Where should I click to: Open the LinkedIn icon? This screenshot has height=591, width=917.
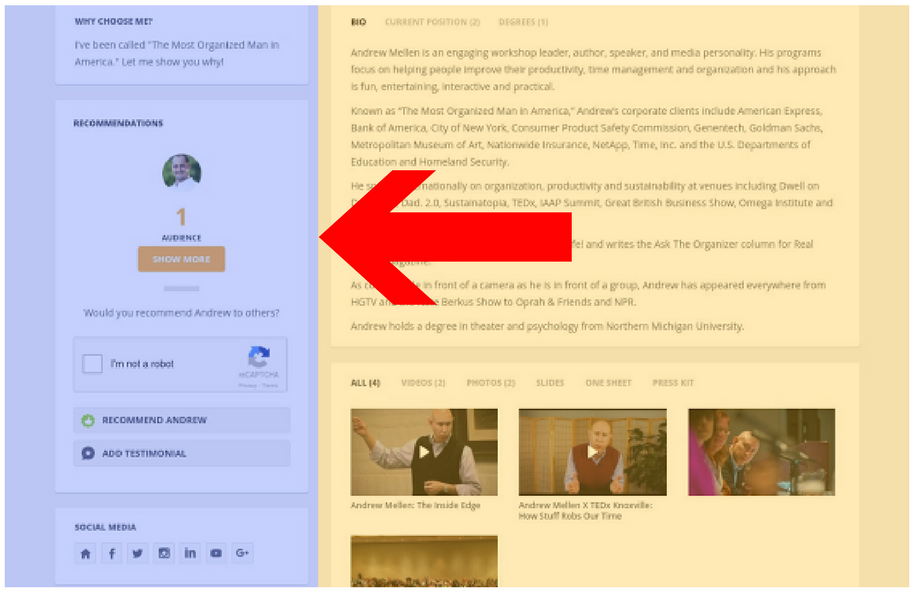[x=190, y=552]
